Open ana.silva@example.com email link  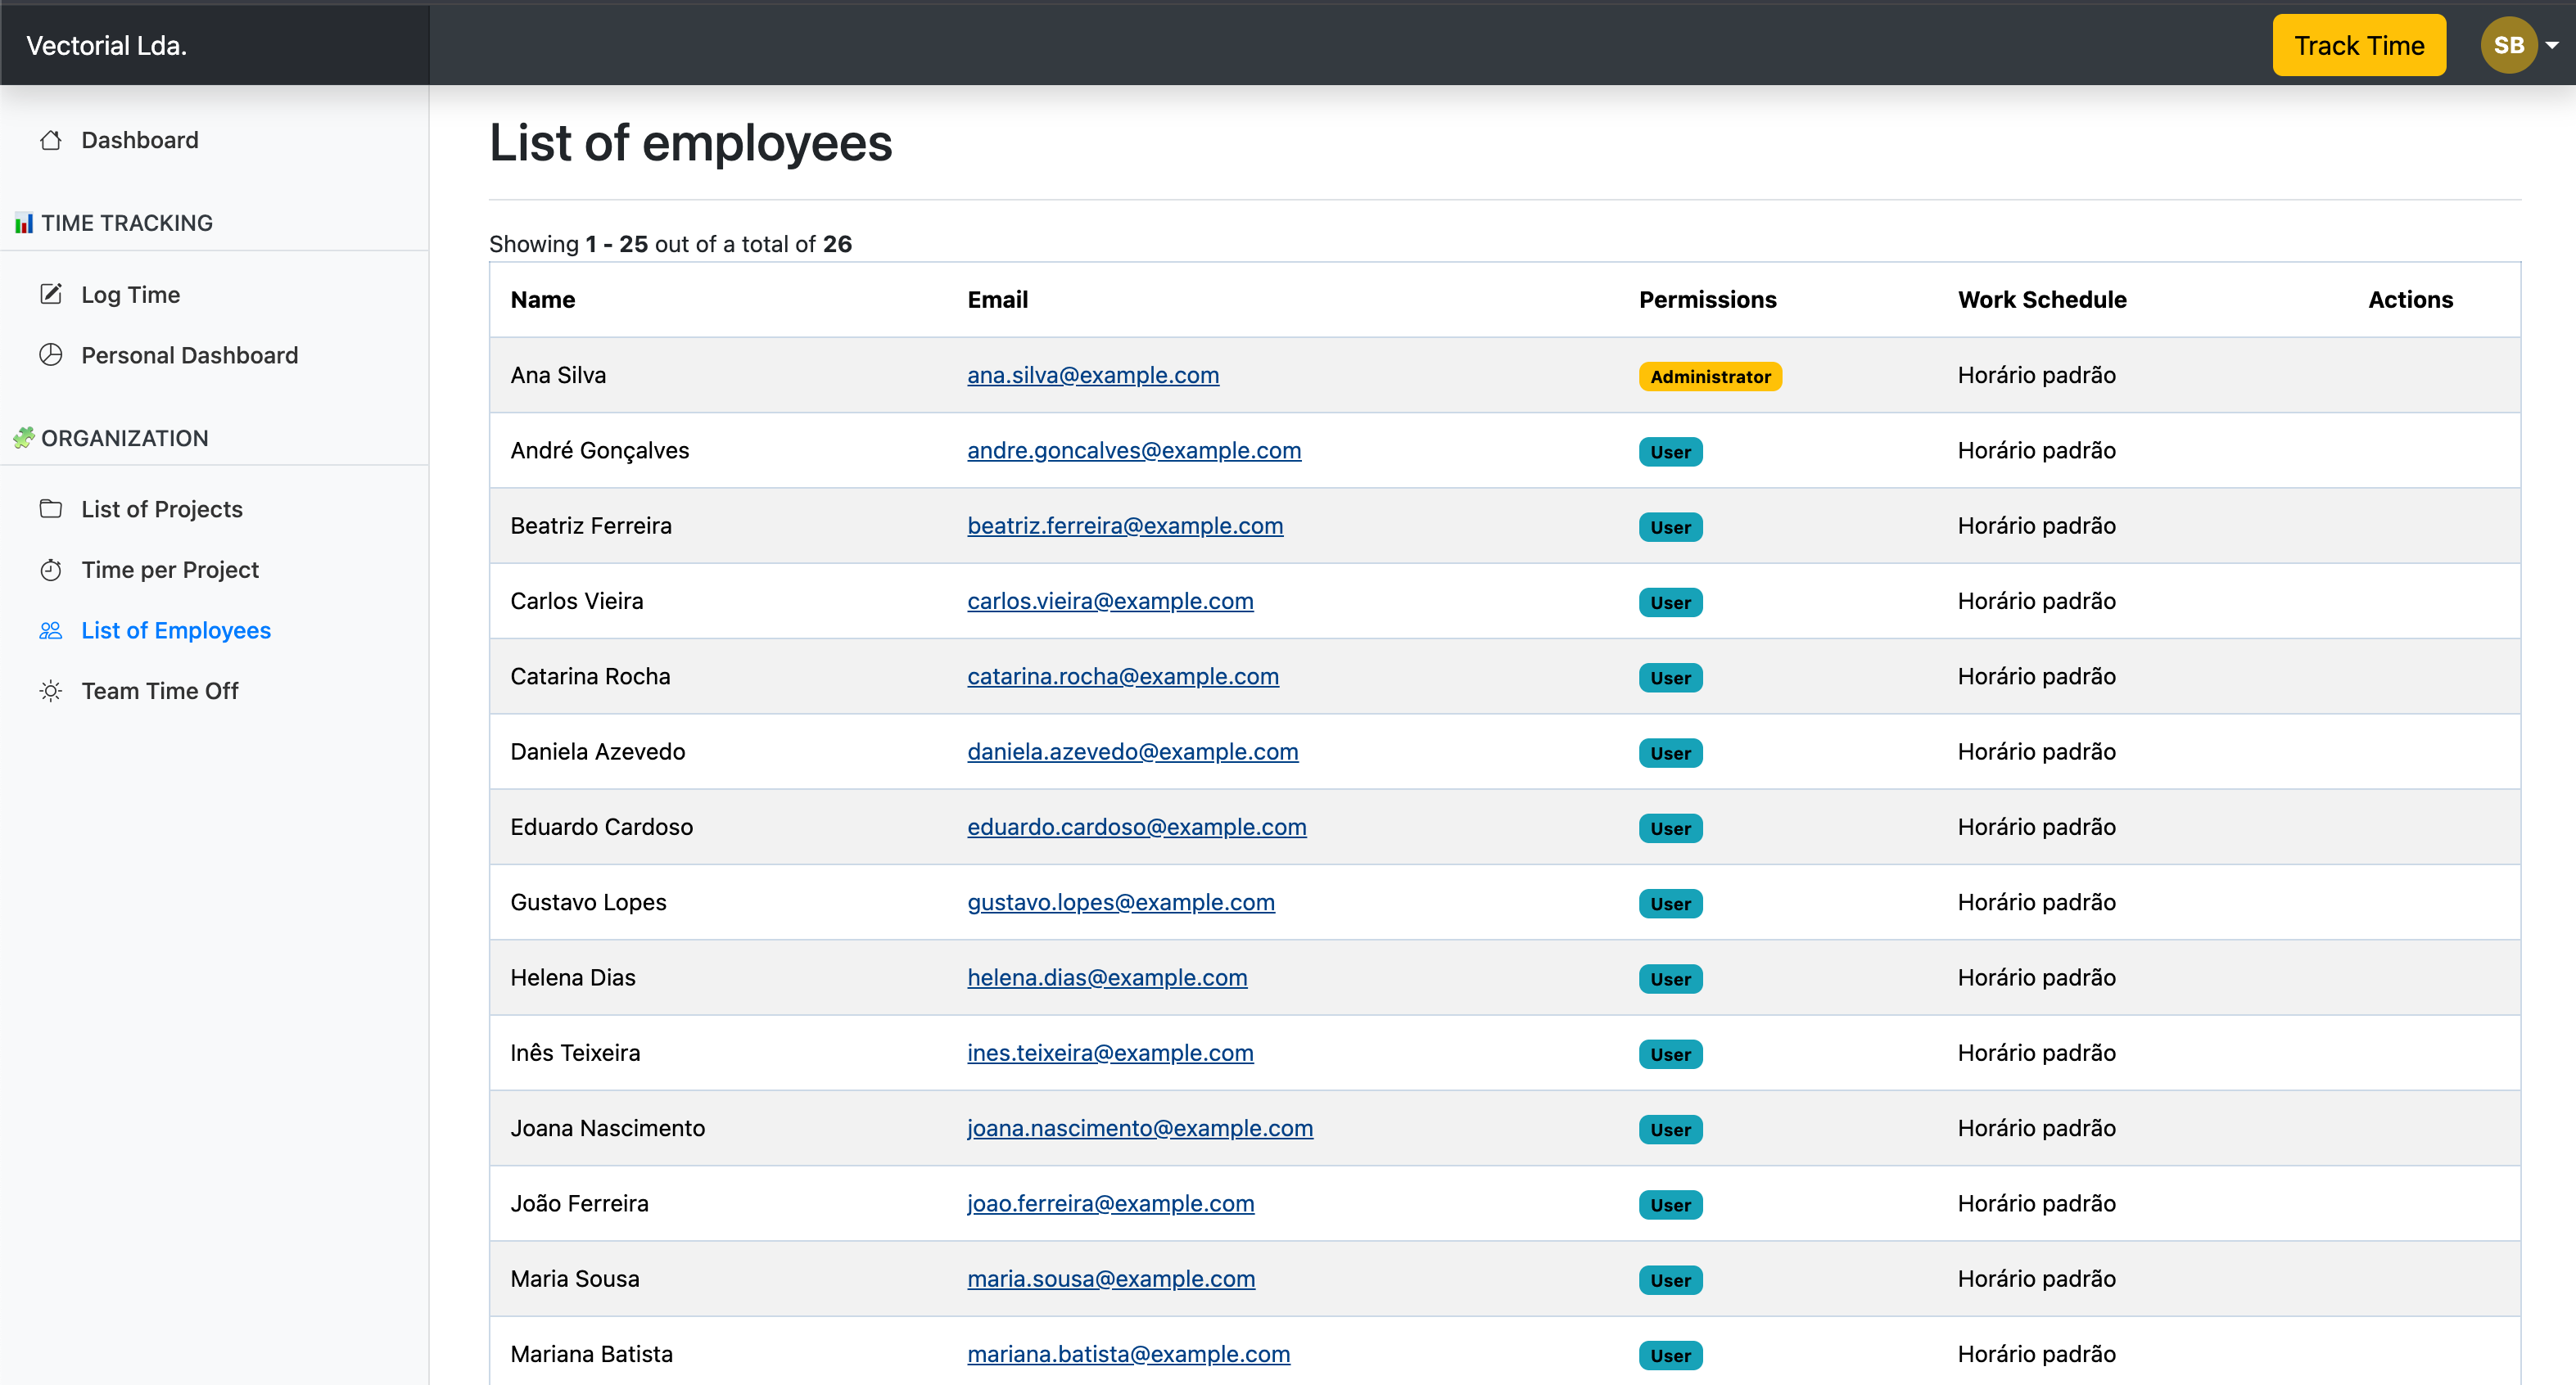click(1092, 375)
